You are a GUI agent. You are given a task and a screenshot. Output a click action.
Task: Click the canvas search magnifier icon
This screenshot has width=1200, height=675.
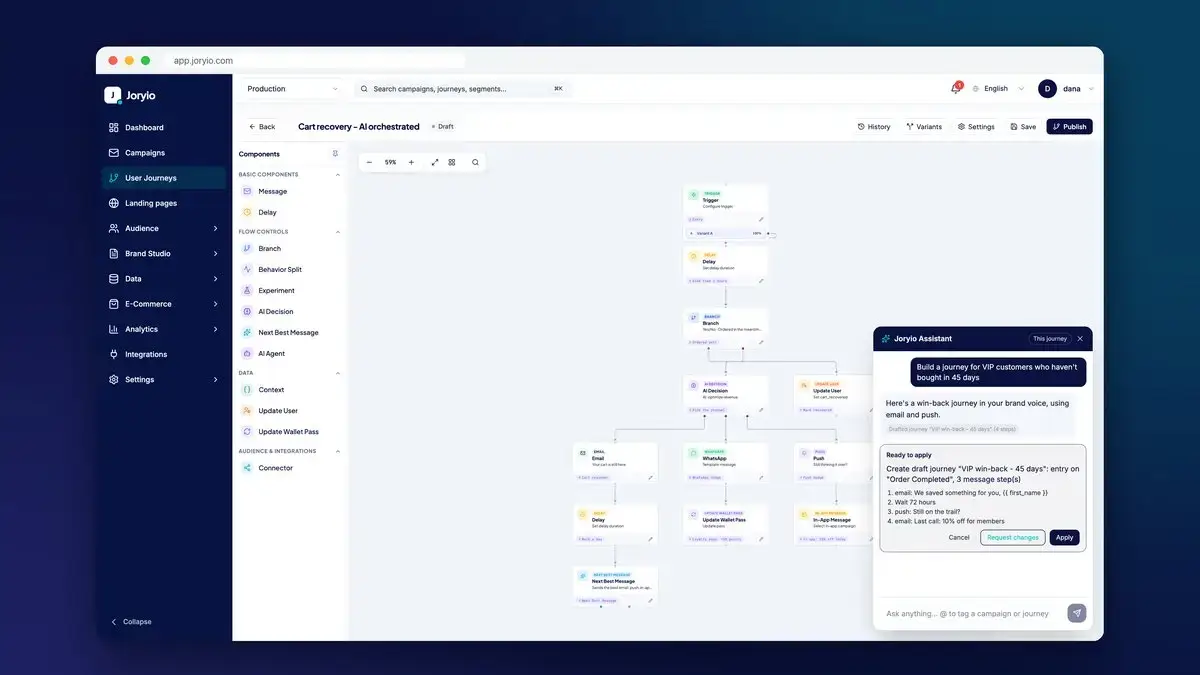475,162
